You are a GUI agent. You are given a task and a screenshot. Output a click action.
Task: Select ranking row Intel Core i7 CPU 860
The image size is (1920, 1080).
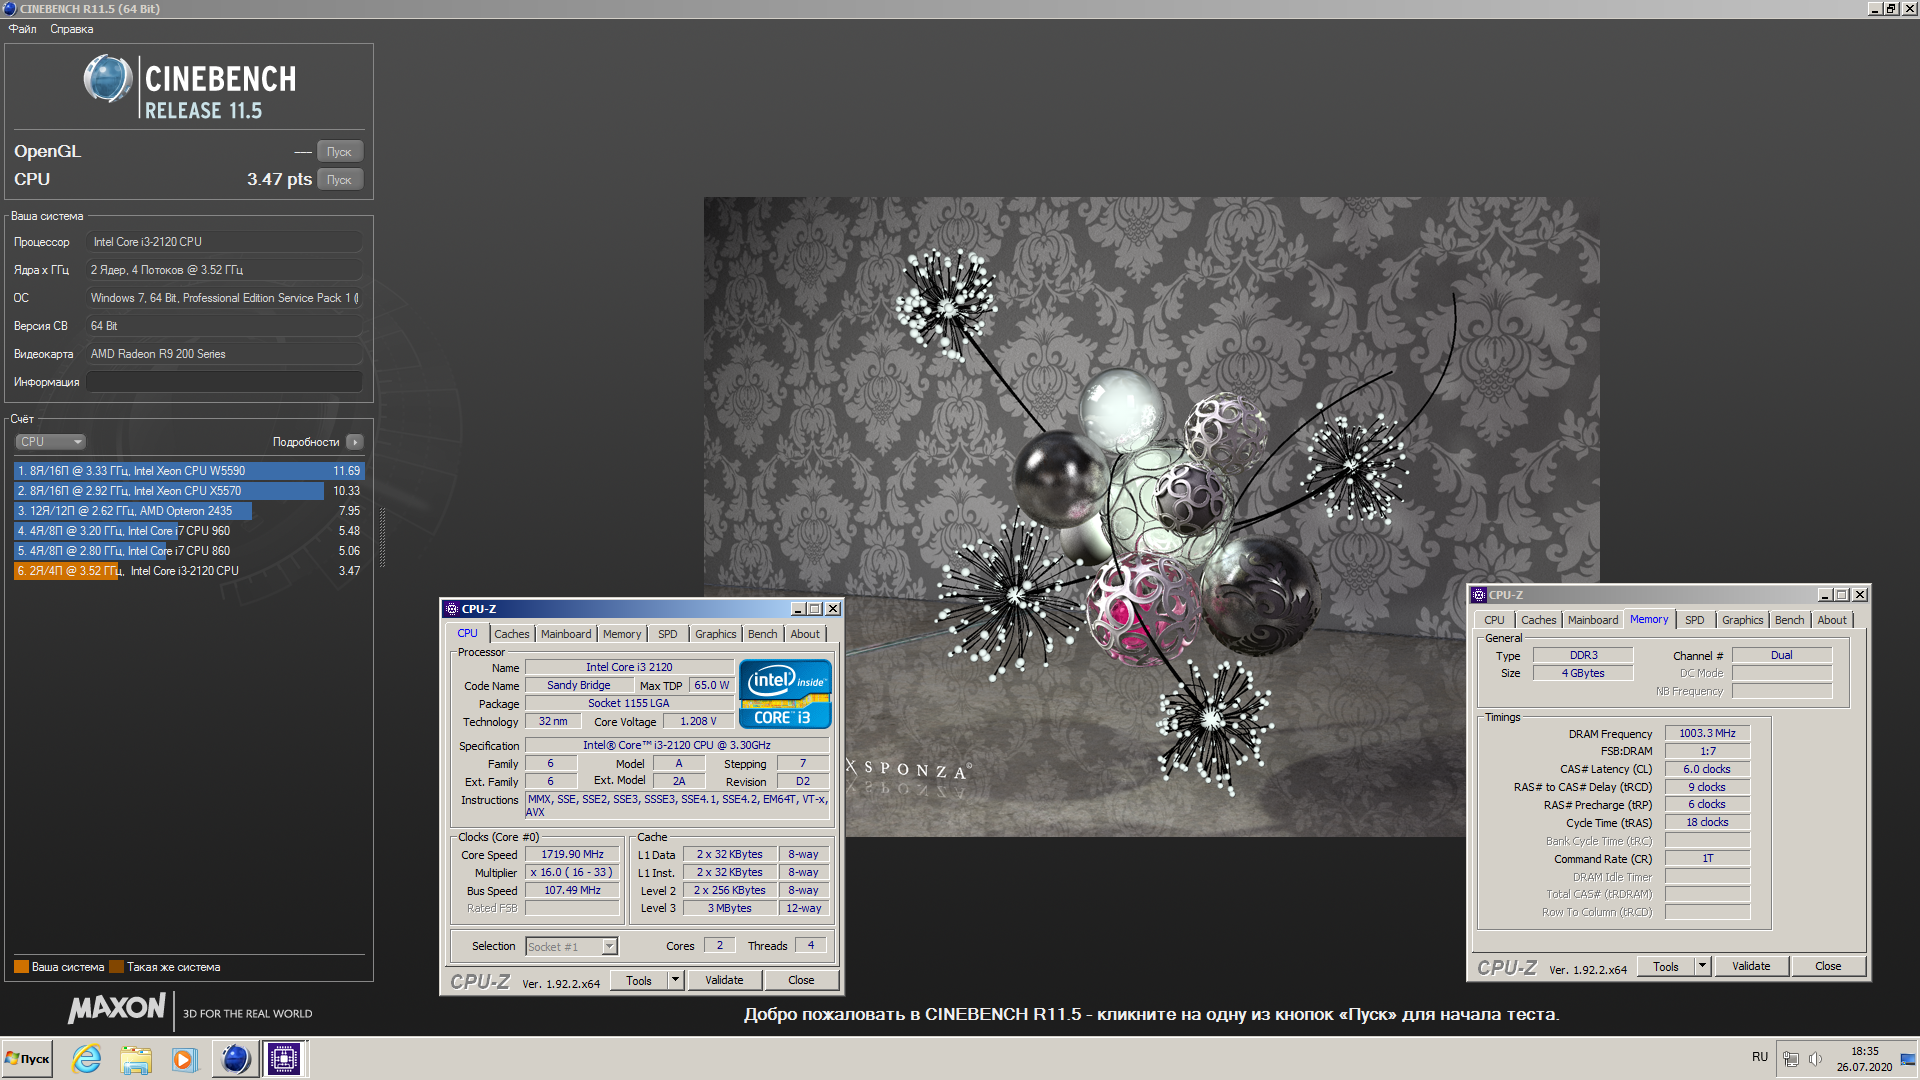[x=189, y=551]
